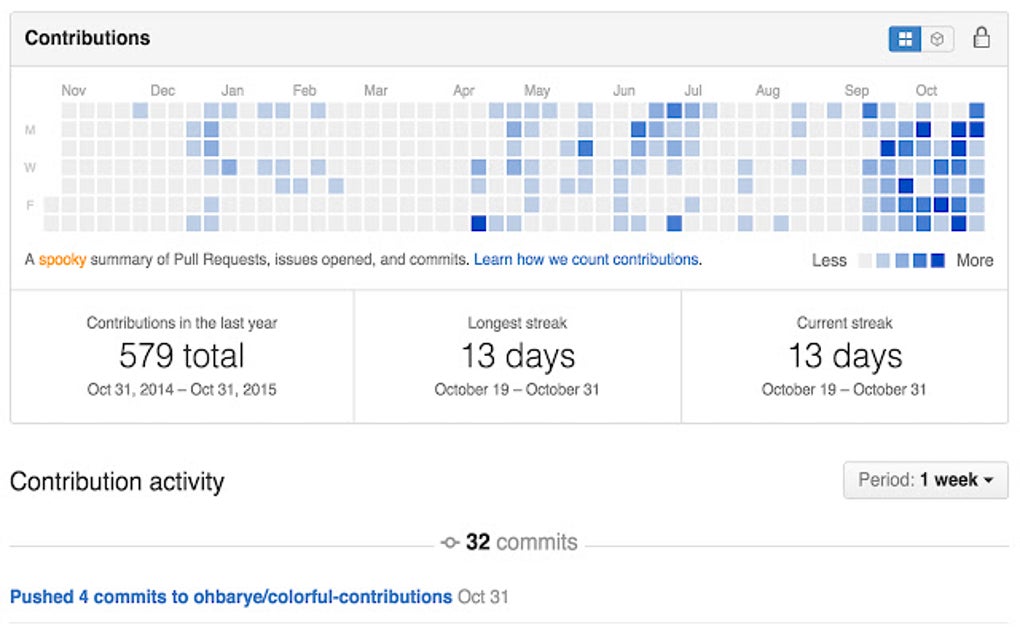This screenshot has height=638, width=1020.
Task: Select the Contributions panel header
Action: coord(88,38)
